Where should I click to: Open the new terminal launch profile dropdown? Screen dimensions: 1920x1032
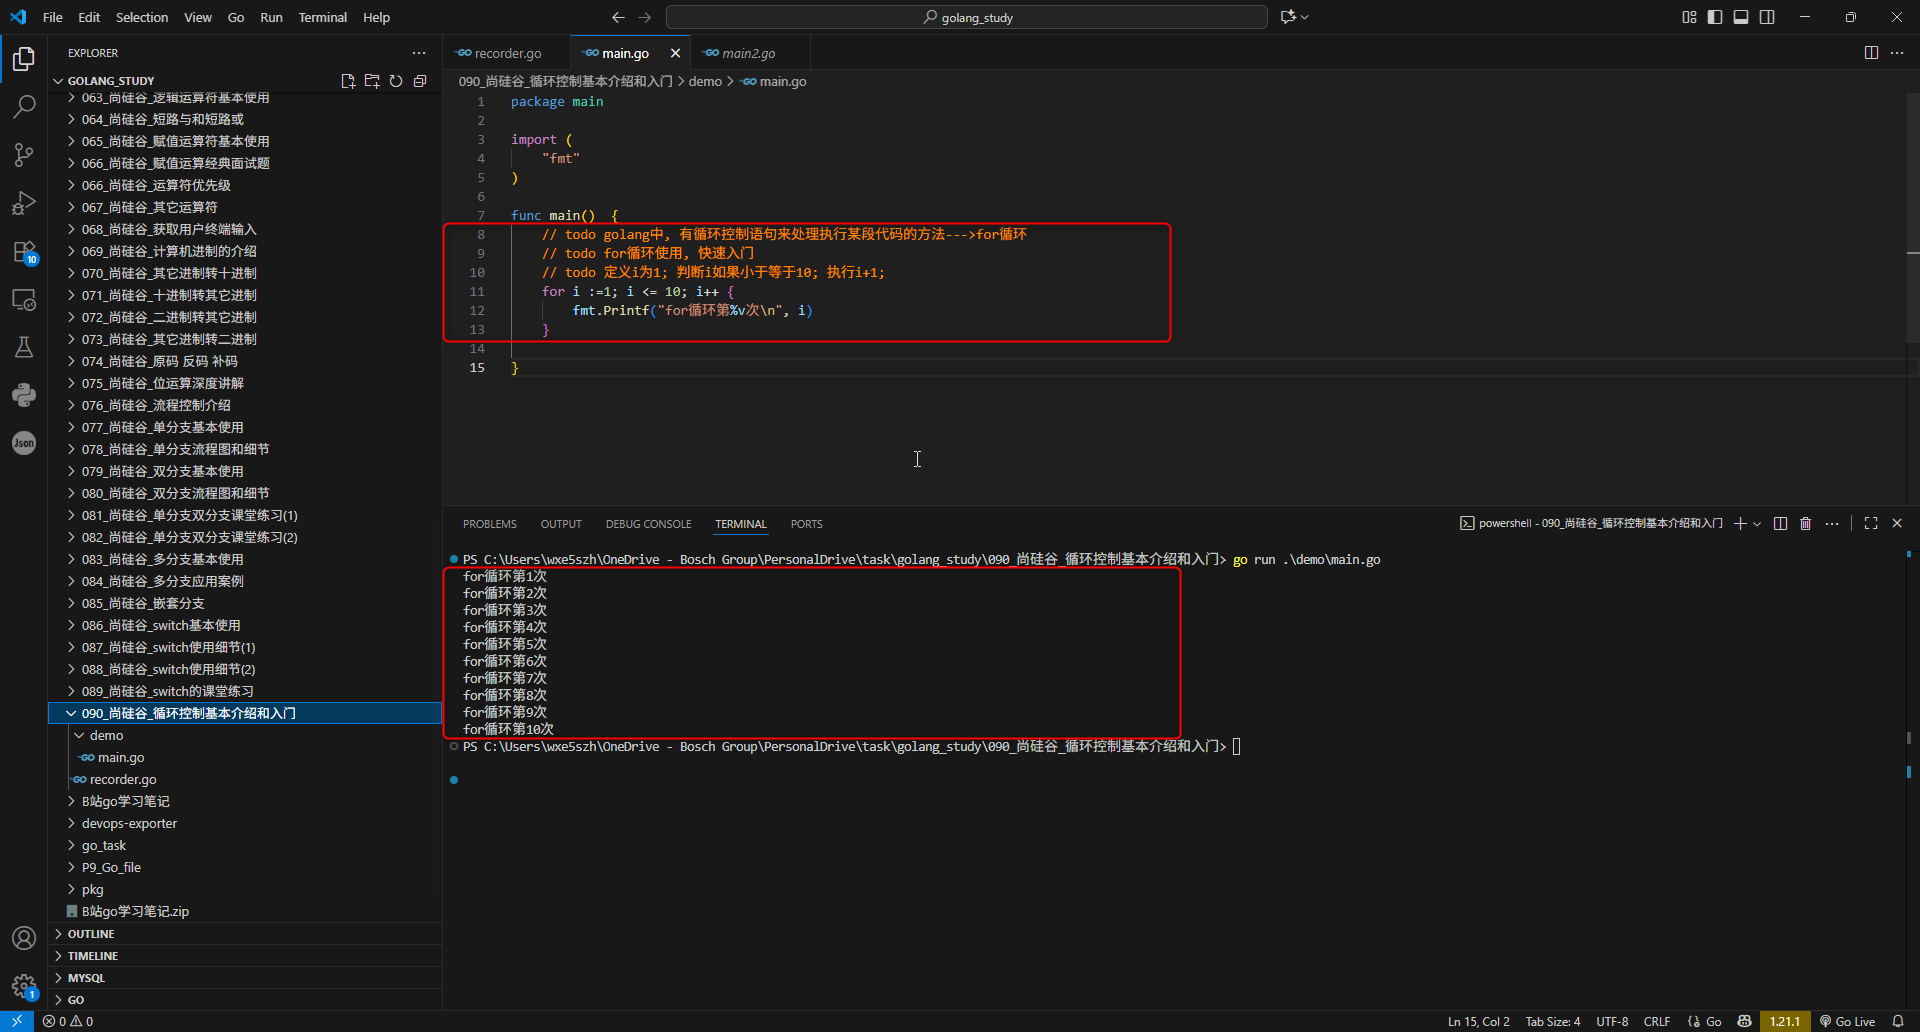coord(1757,523)
